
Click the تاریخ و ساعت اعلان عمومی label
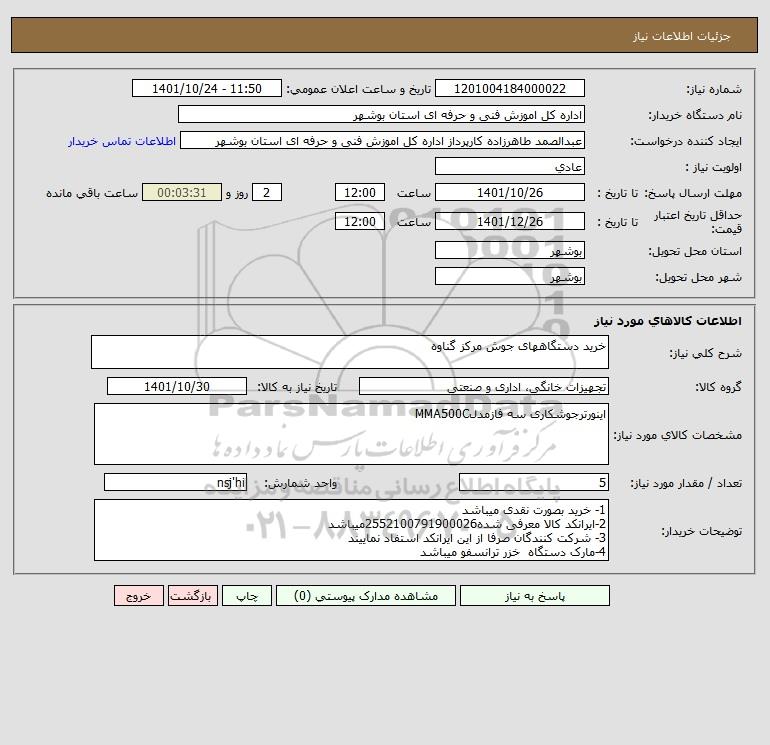(x=358, y=89)
